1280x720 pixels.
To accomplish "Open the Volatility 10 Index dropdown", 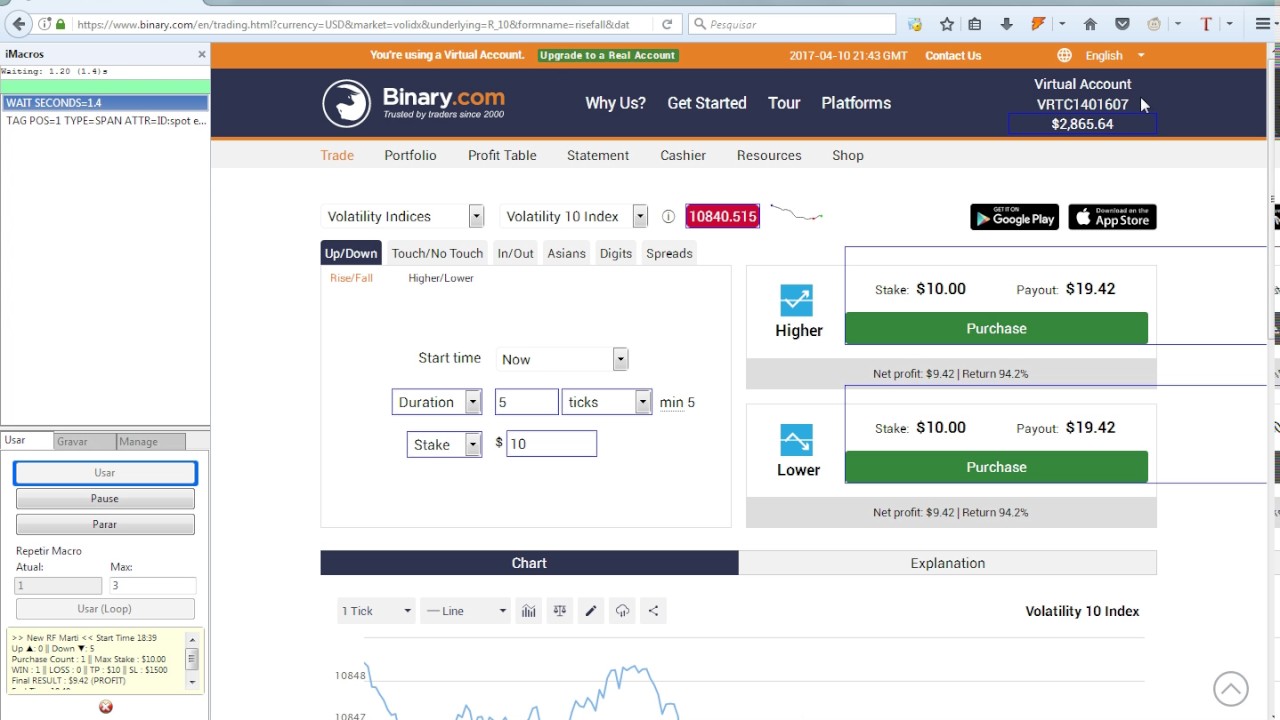I will (x=574, y=217).
